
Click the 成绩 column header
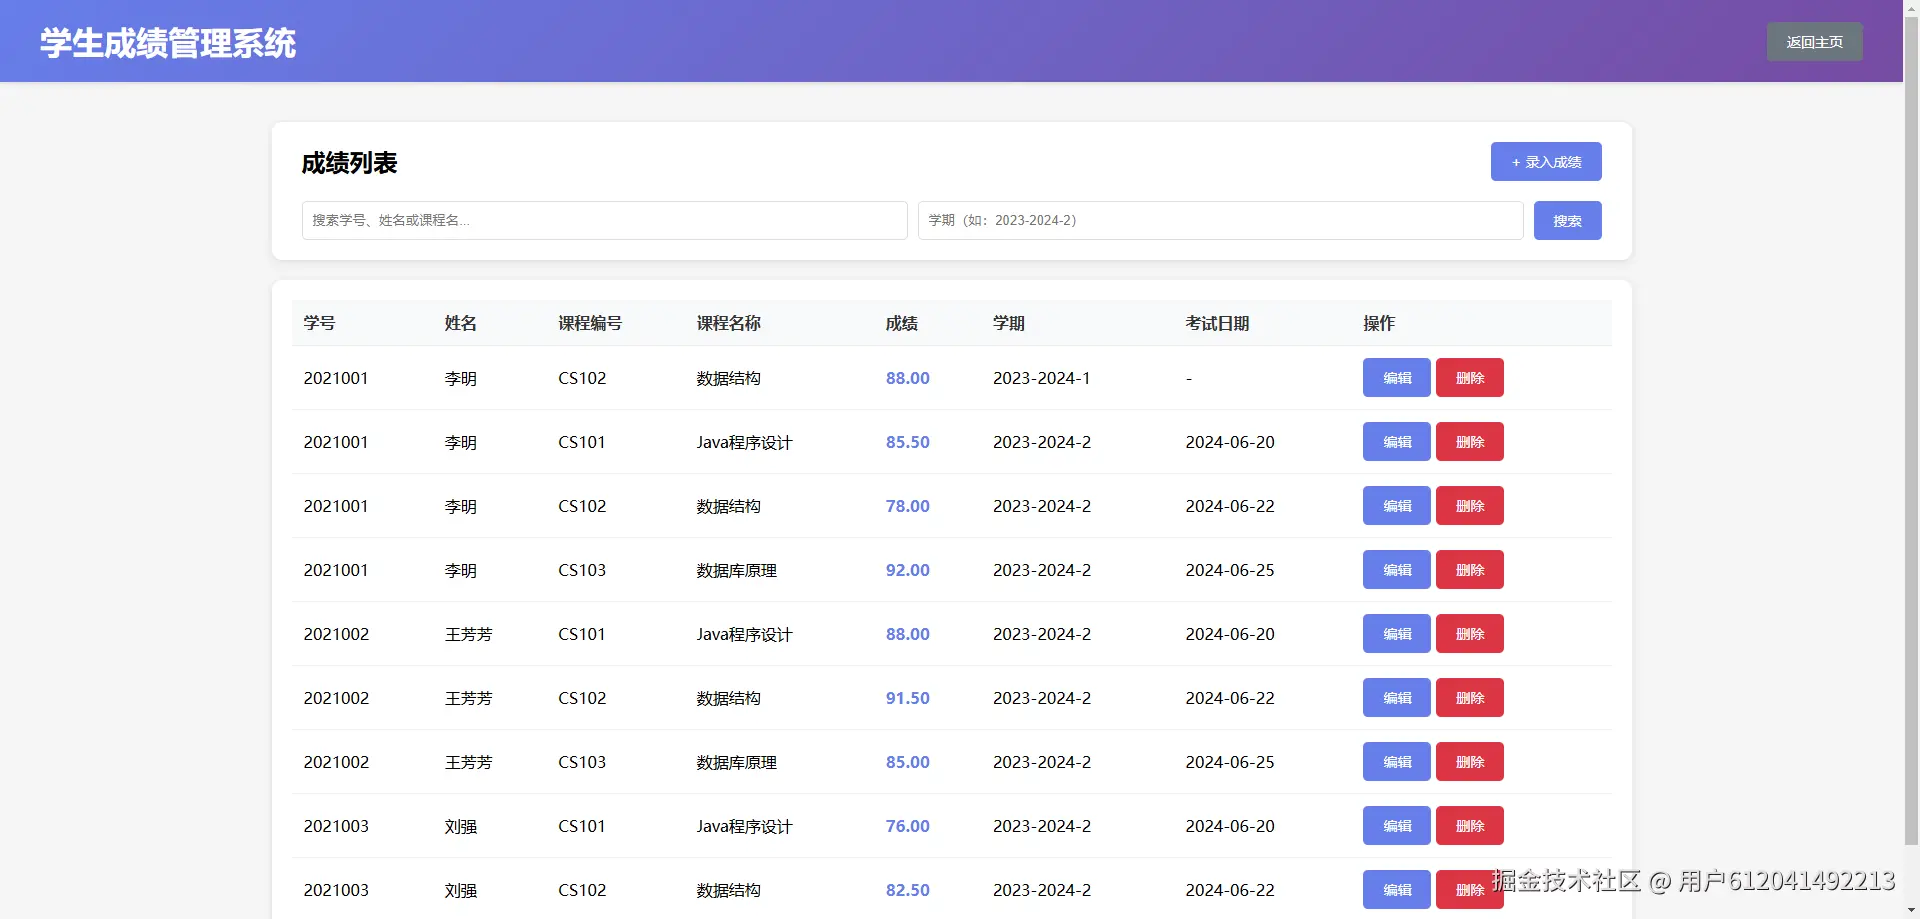click(x=900, y=323)
